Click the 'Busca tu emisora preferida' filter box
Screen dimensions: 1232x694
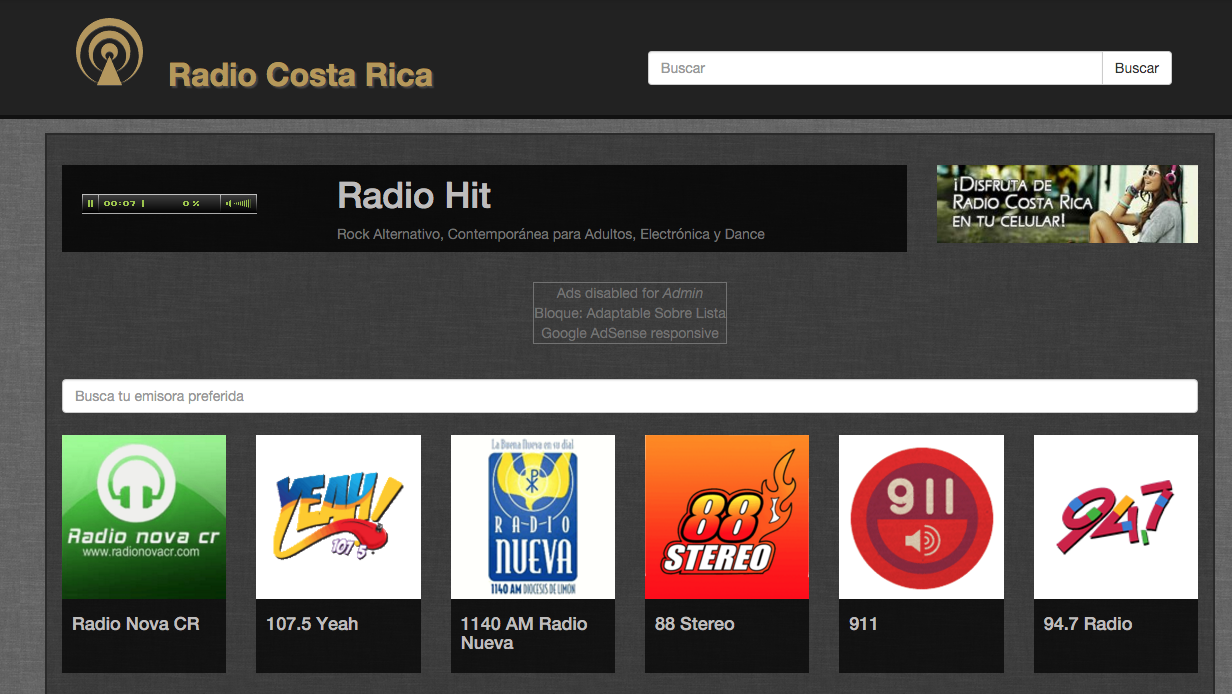(629, 396)
